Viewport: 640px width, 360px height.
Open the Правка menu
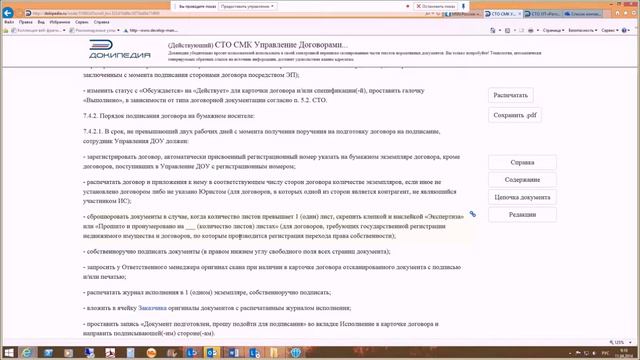click(x=25, y=22)
